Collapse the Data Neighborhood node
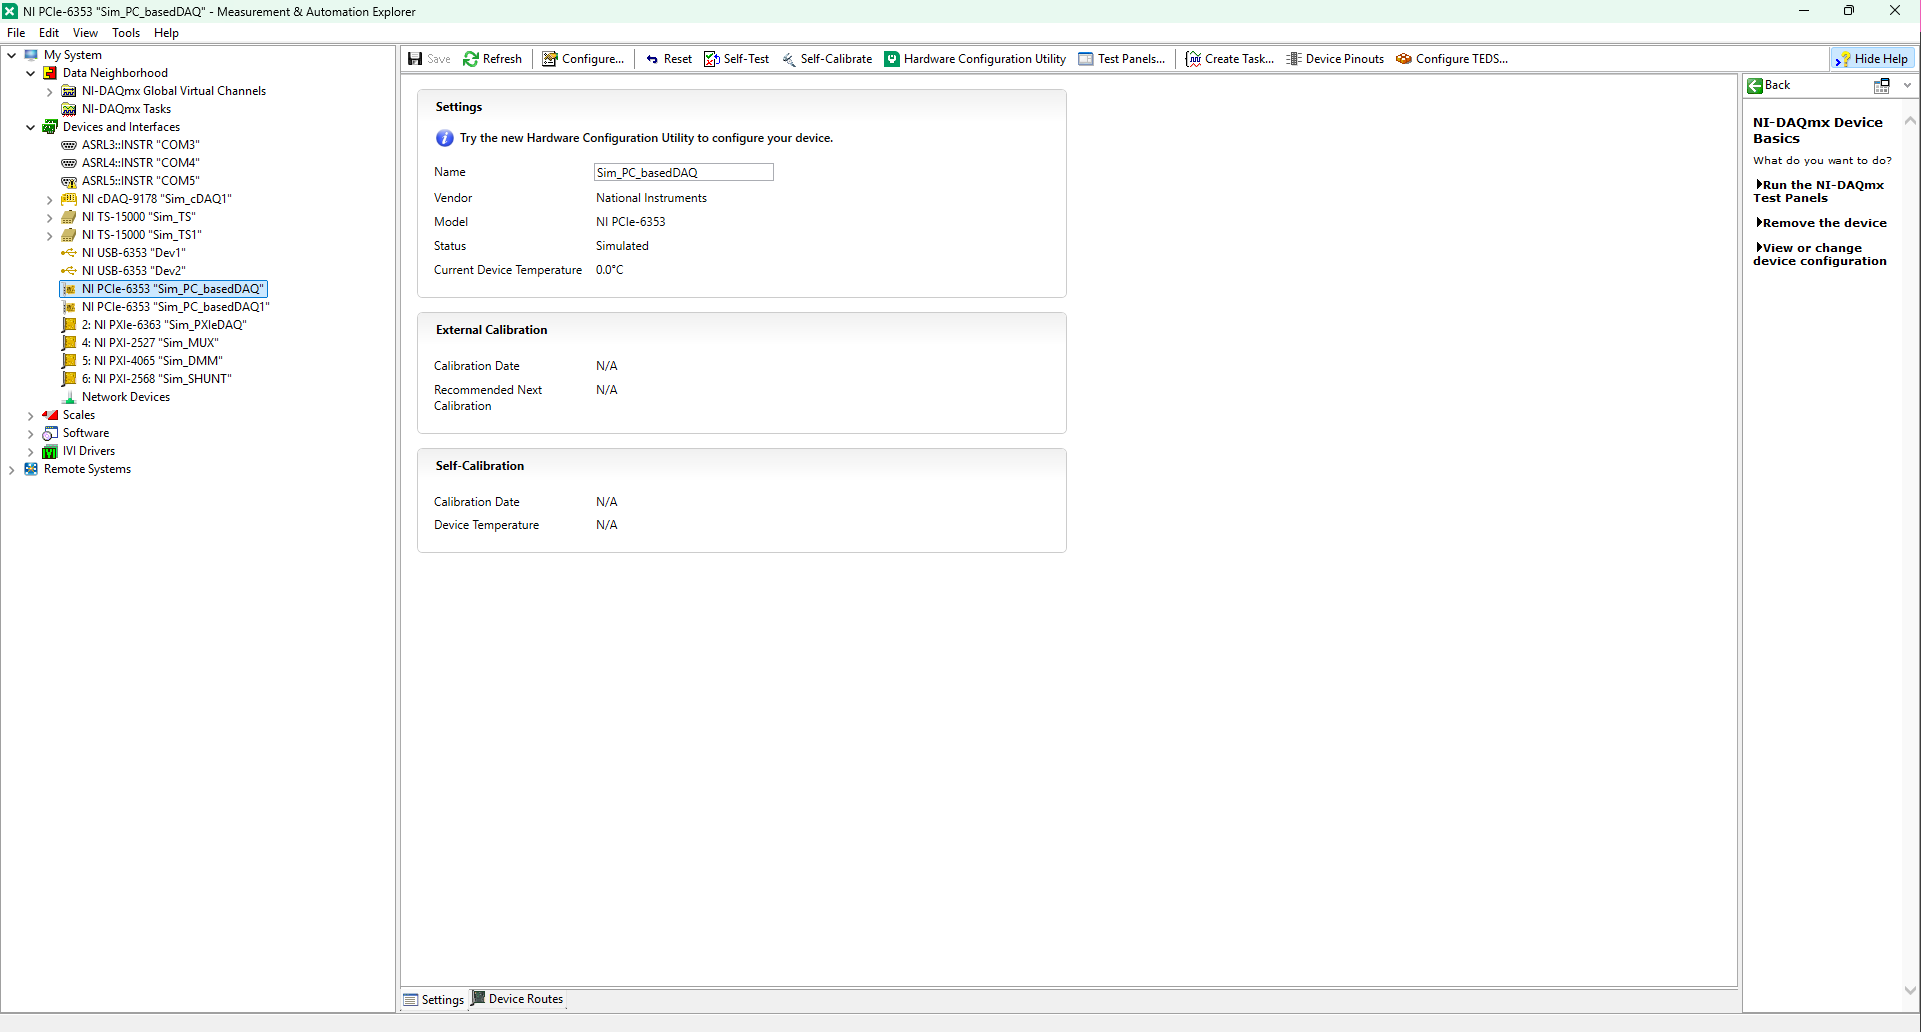The height and width of the screenshot is (1032, 1921). [31, 73]
